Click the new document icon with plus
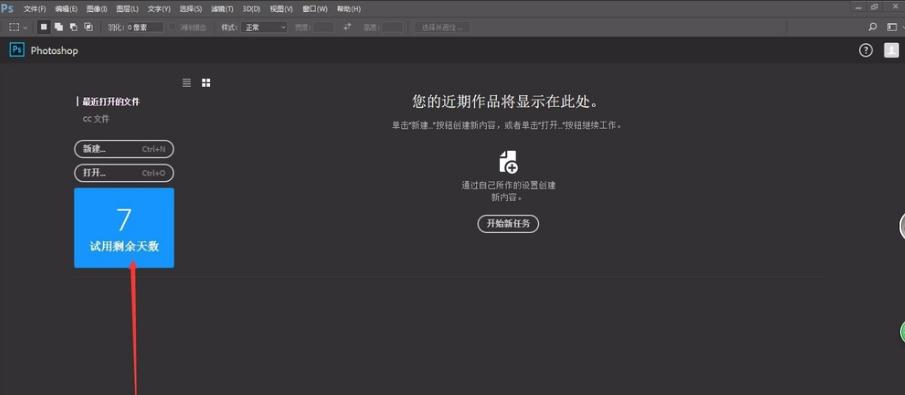Viewport: 905px width, 395px height. point(508,162)
